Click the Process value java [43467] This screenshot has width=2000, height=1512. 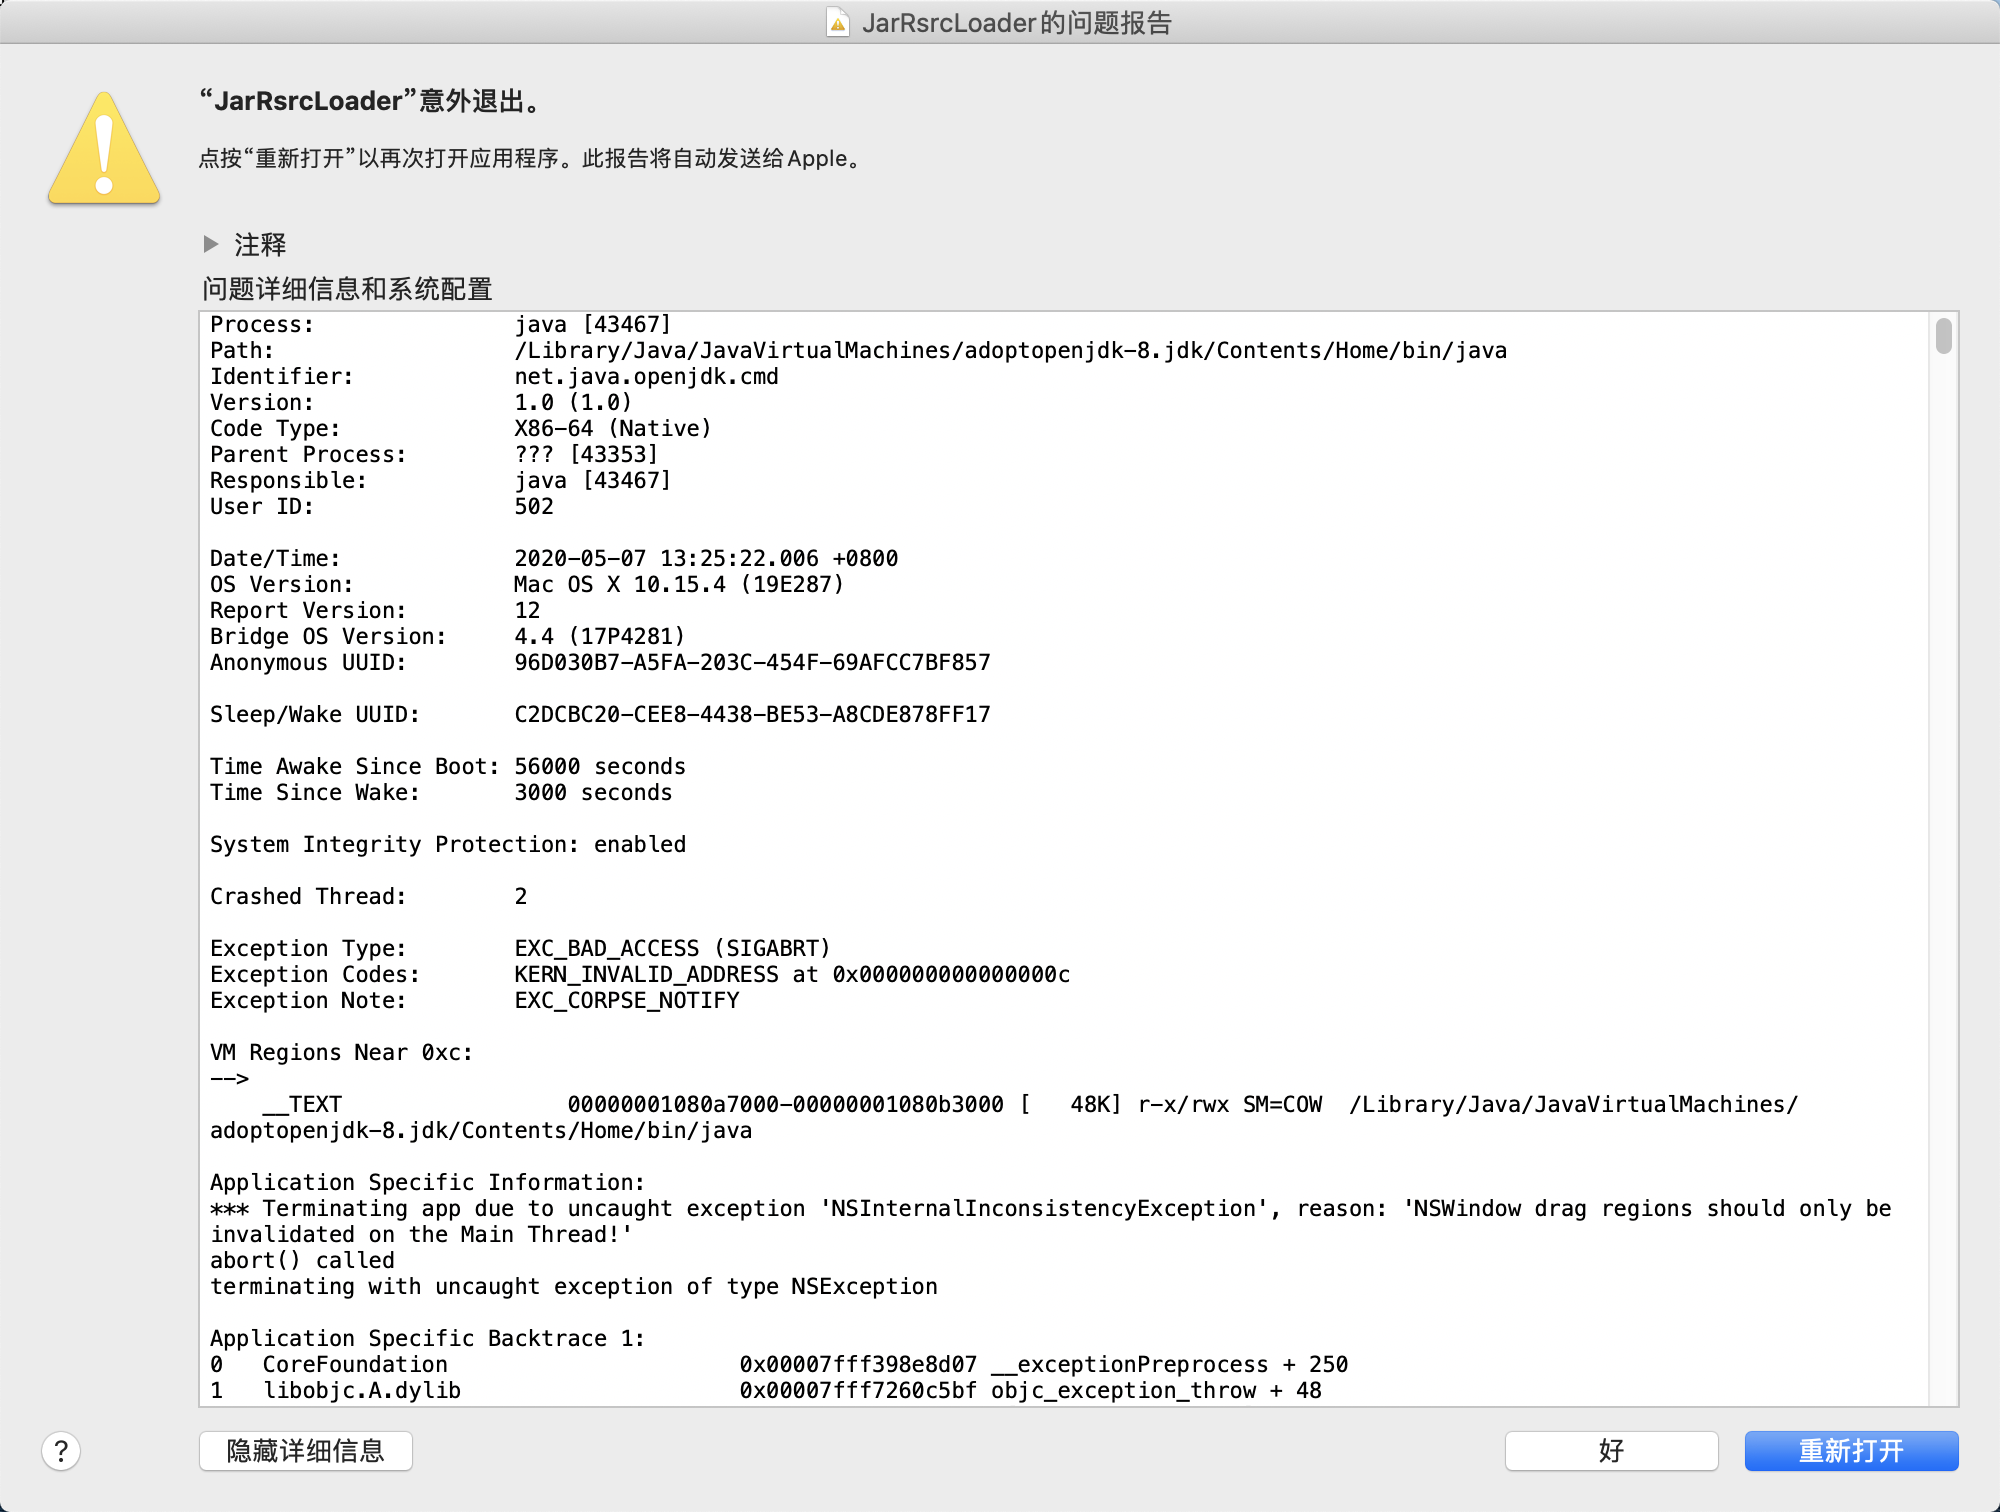coord(593,324)
